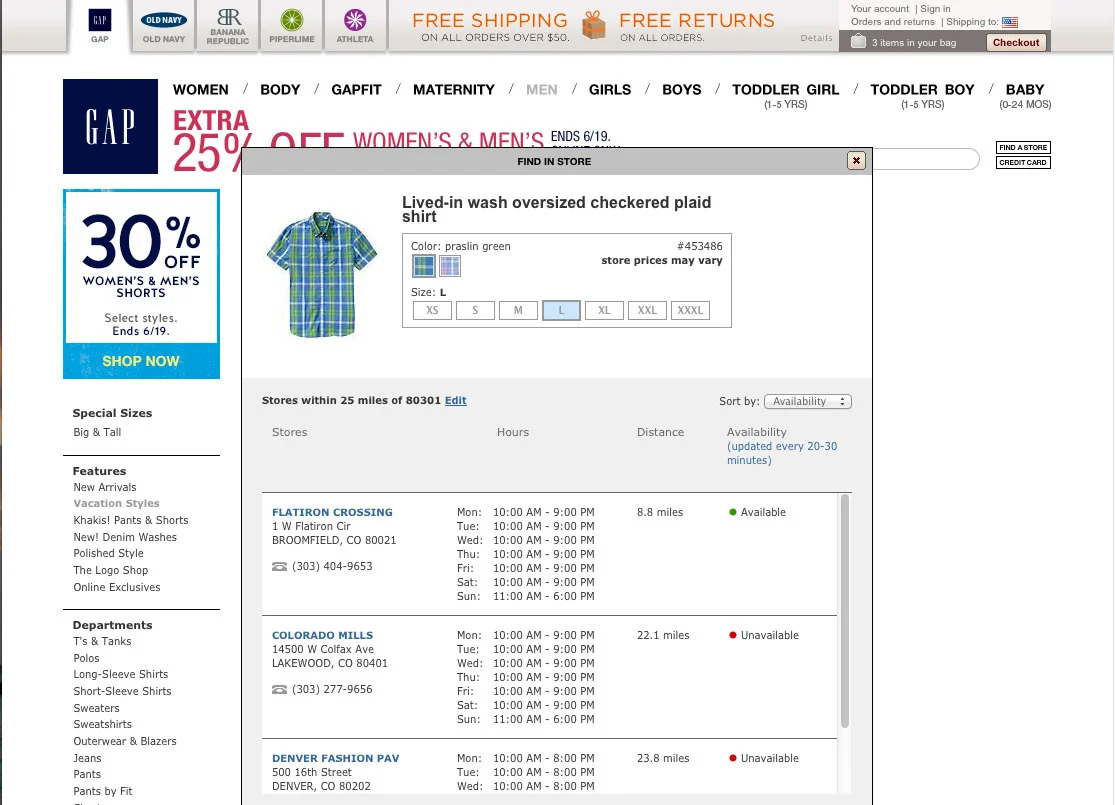Select the purple plaid color swatch
The height and width of the screenshot is (805, 1115).
[x=449, y=266]
